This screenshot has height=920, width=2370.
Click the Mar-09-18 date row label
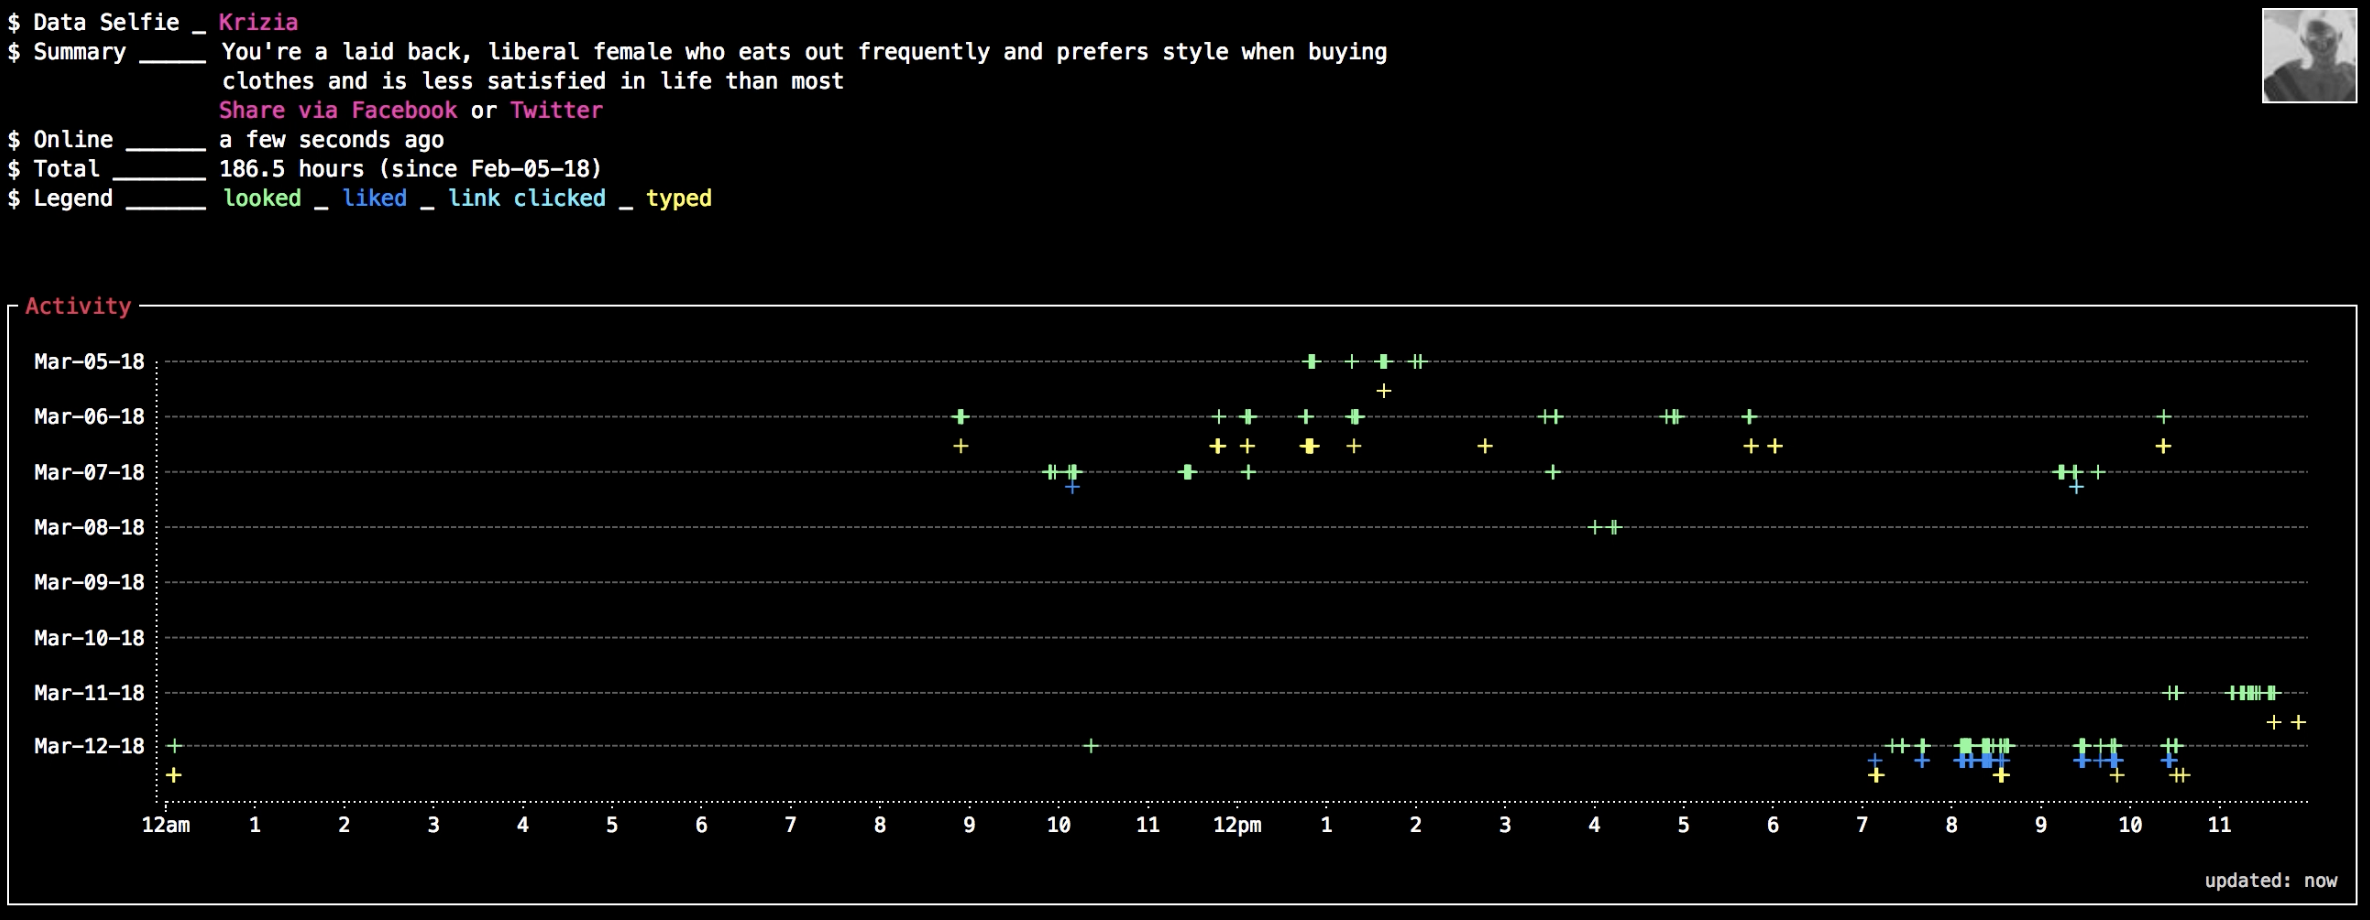(89, 582)
